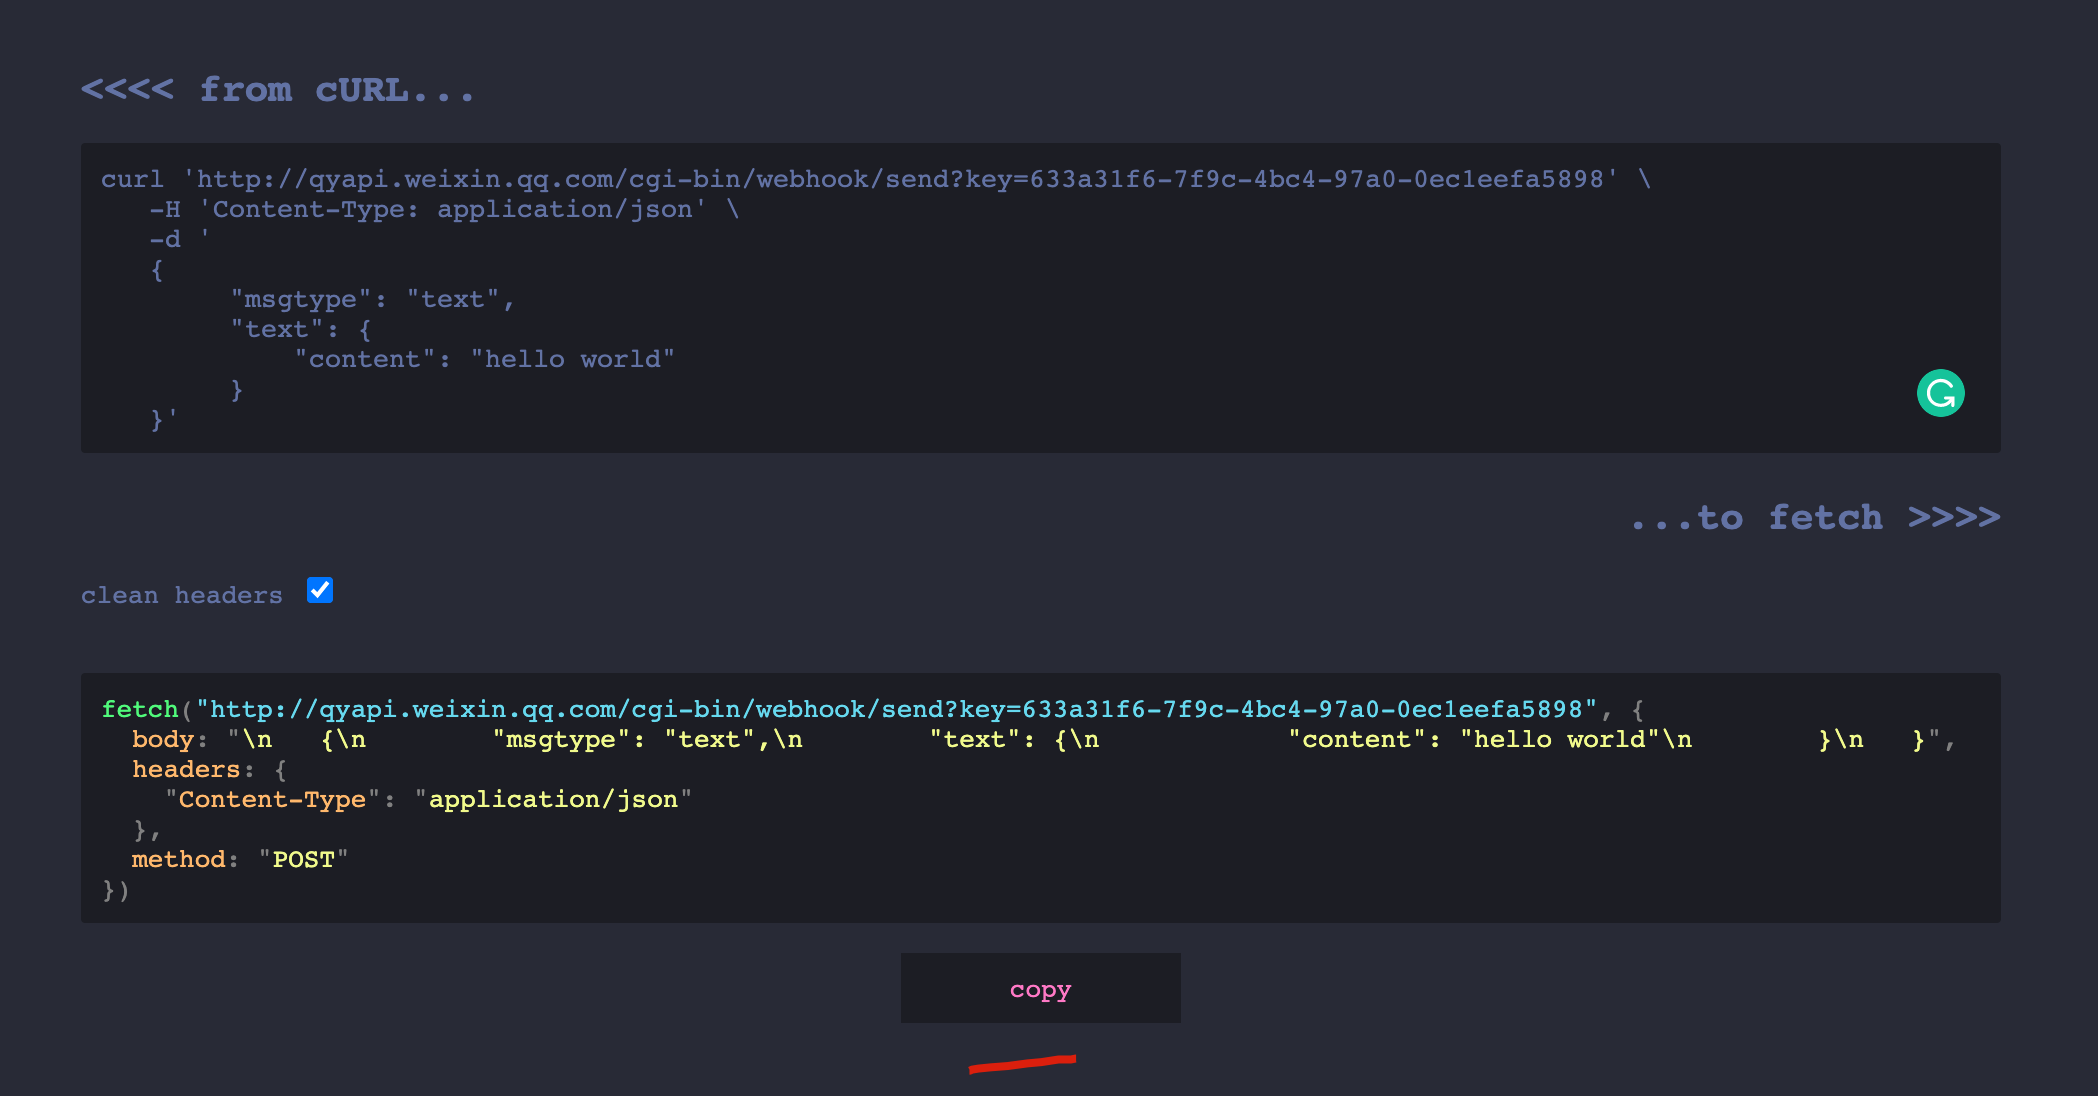The height and width of the screenshot is (1096, 2098).
Task: Click the 'headers: {' line in output
Action: (x=209, y=770)
